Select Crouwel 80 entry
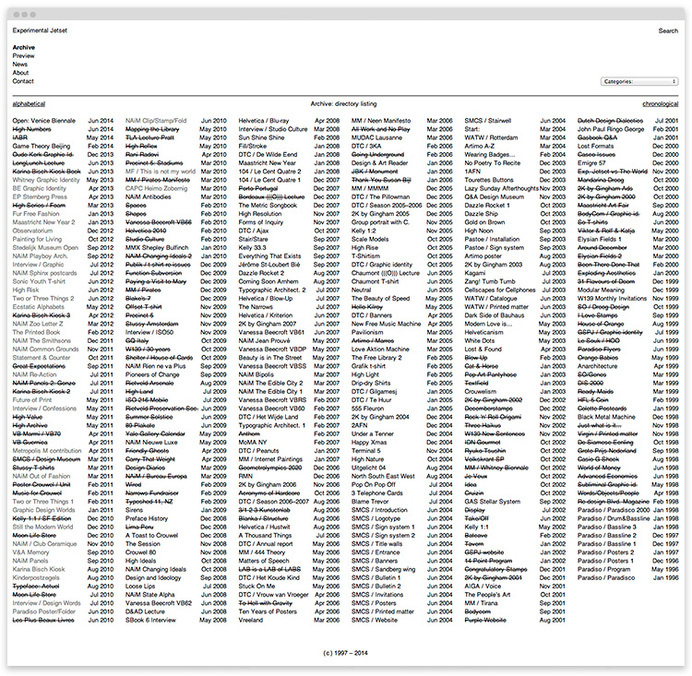The height and width of the screenshot is (676, 692). click(141, 552)
